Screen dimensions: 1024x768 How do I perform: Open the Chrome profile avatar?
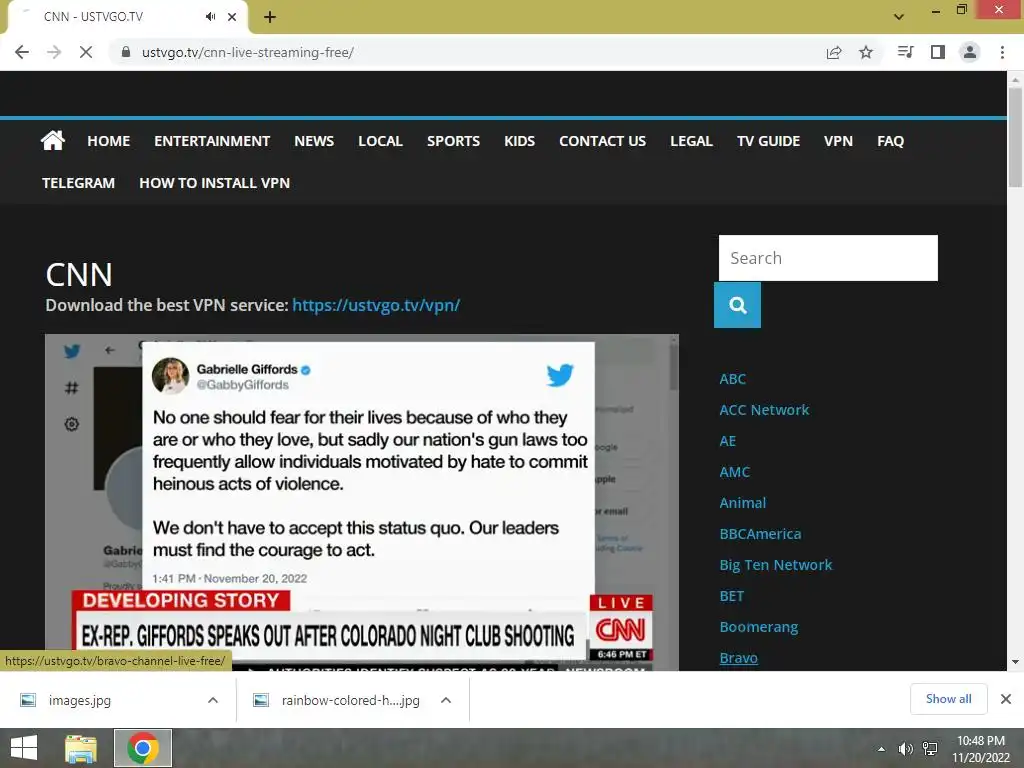[970, 52]
